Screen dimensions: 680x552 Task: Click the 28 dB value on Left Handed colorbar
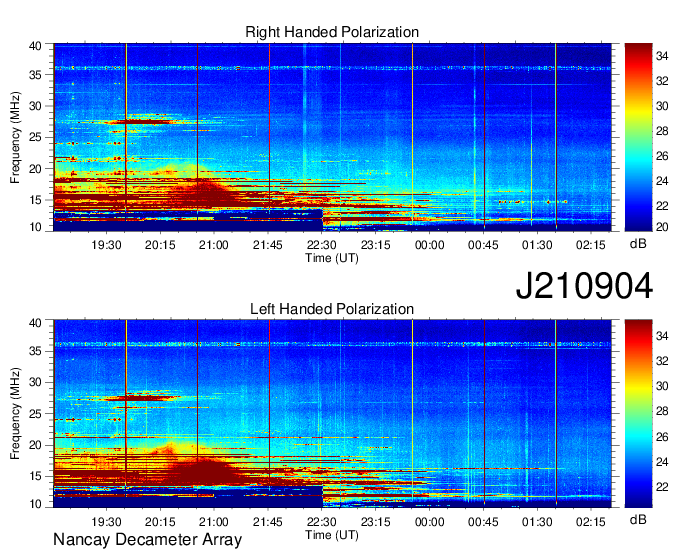pyautogui.click(x=662, y=411)
